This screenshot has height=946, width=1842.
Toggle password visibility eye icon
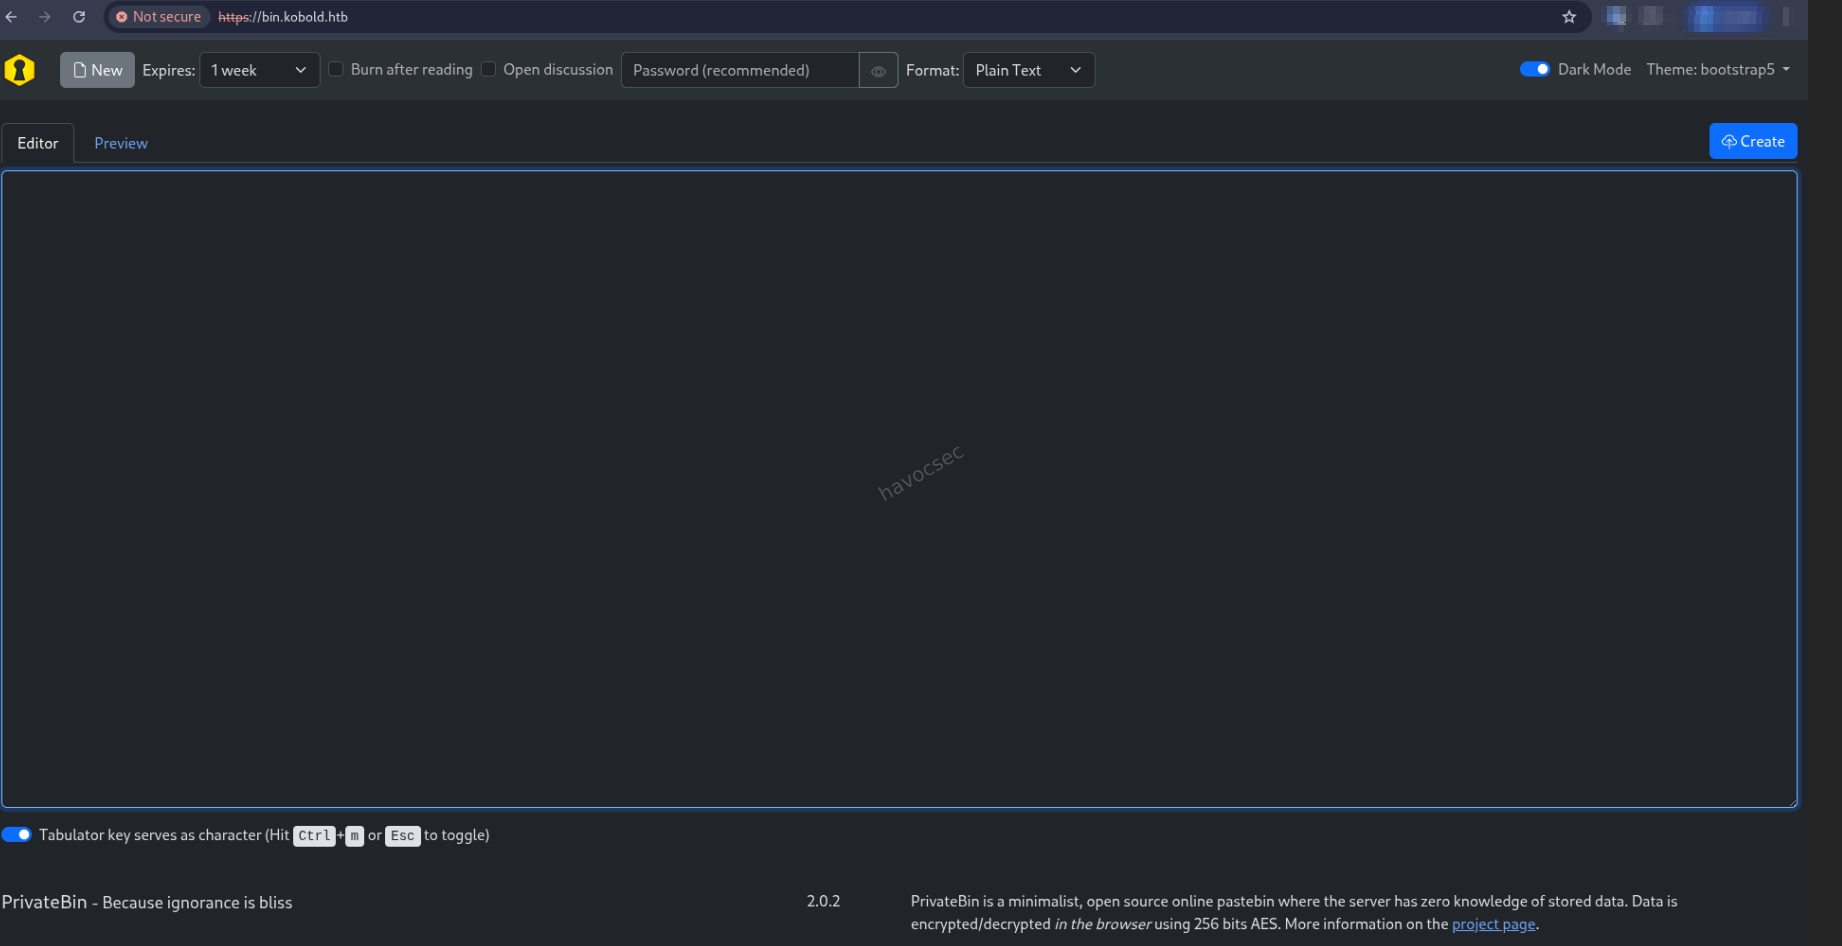[878, 71]
